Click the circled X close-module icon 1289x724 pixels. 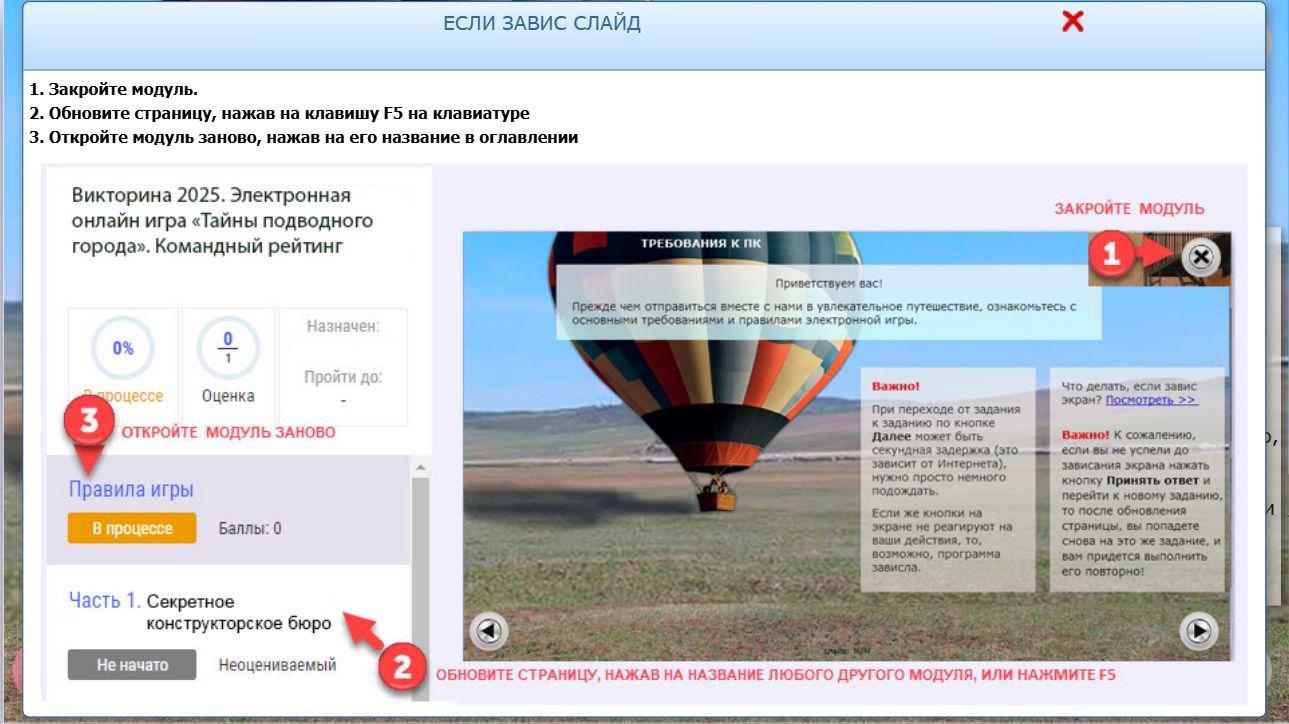pyautogui.click(x=1201, y=257)
